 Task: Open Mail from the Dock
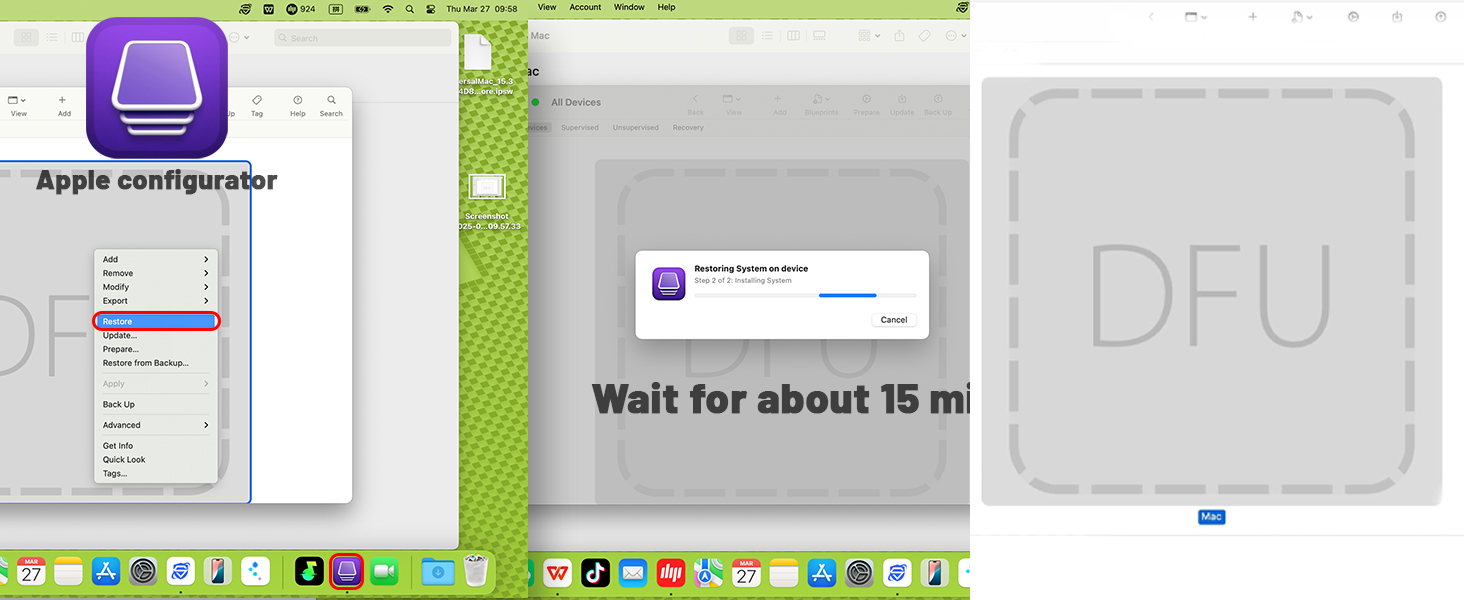pyautogui.click(x=633, y=572)
